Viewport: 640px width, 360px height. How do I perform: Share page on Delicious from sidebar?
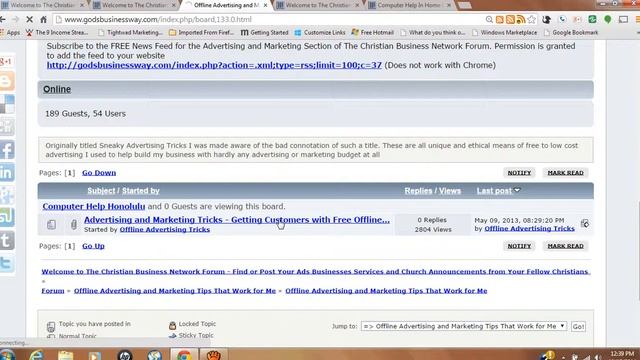coord(7,104)
